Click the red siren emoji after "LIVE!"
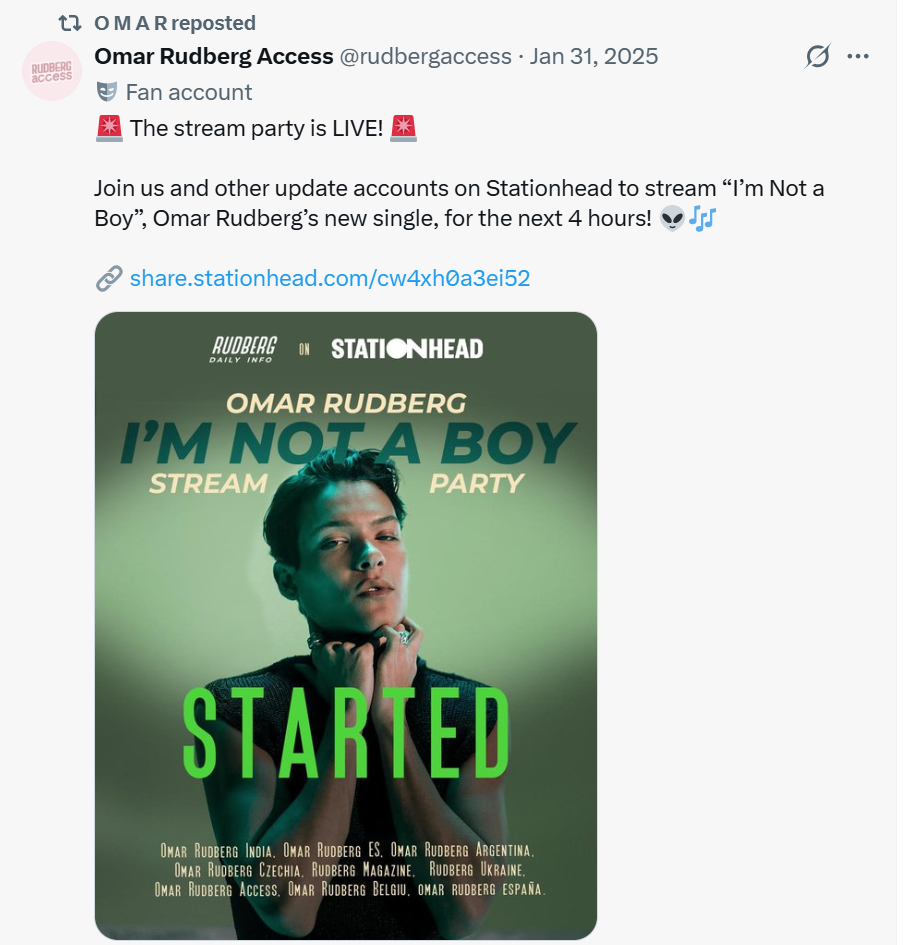The image size is (903, 945). pyautogui.click(x=404, y=129)
